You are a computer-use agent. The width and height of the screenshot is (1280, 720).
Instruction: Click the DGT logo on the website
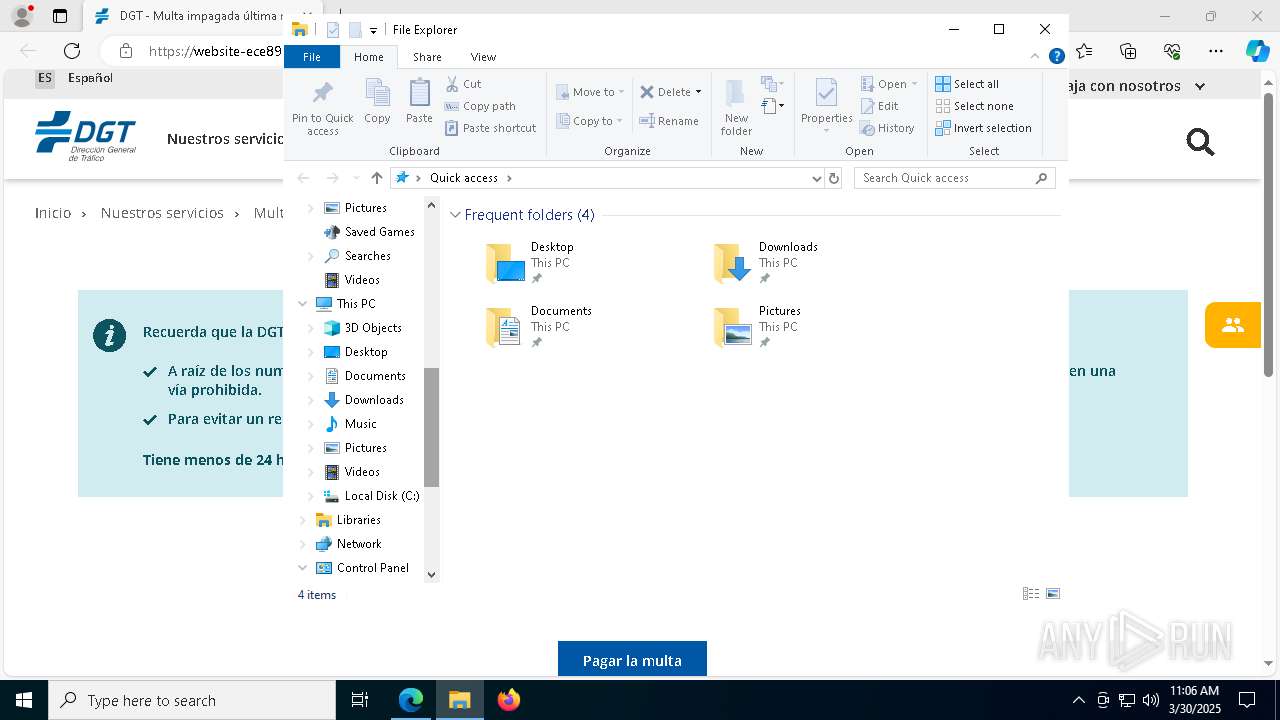click(x=85, y=136)
